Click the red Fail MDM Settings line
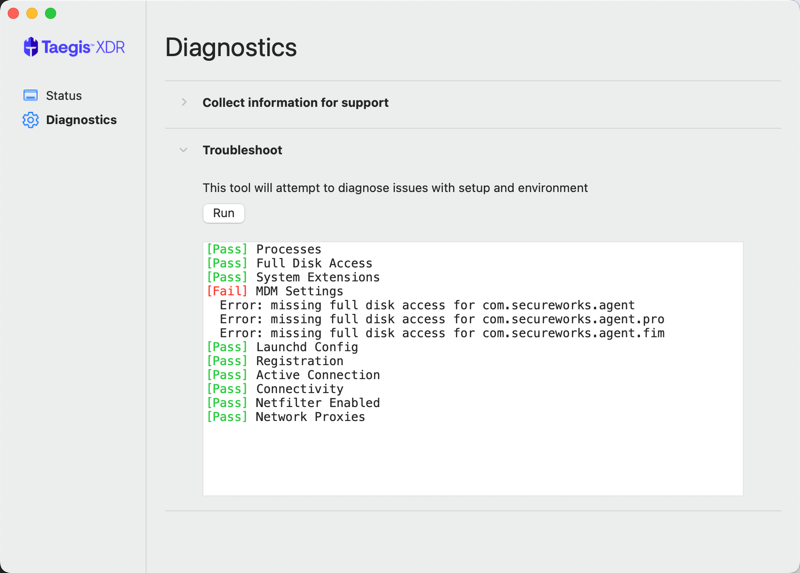The width and height of the screenshot is (800, 573). (x=274, y=291)
